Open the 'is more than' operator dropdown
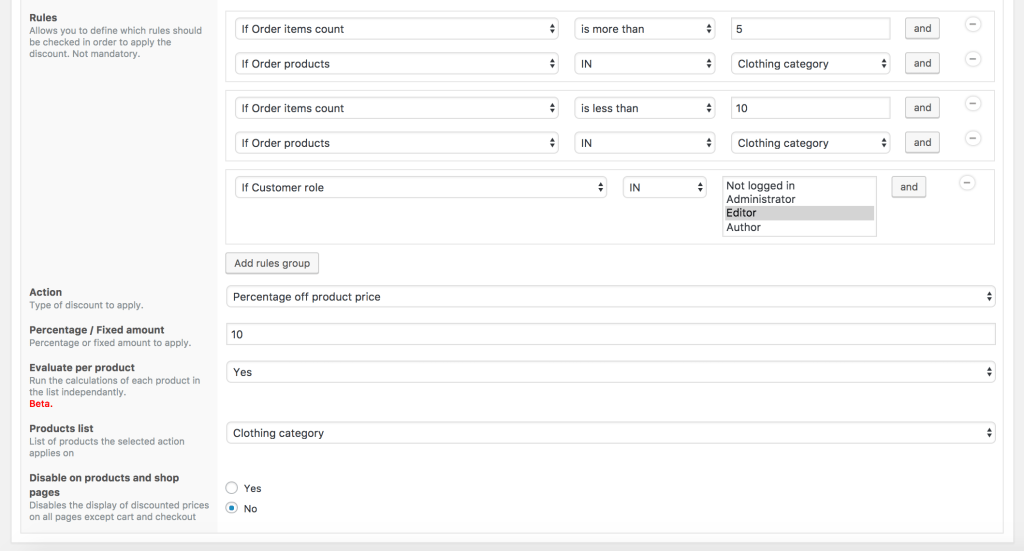 click(646, 29)
